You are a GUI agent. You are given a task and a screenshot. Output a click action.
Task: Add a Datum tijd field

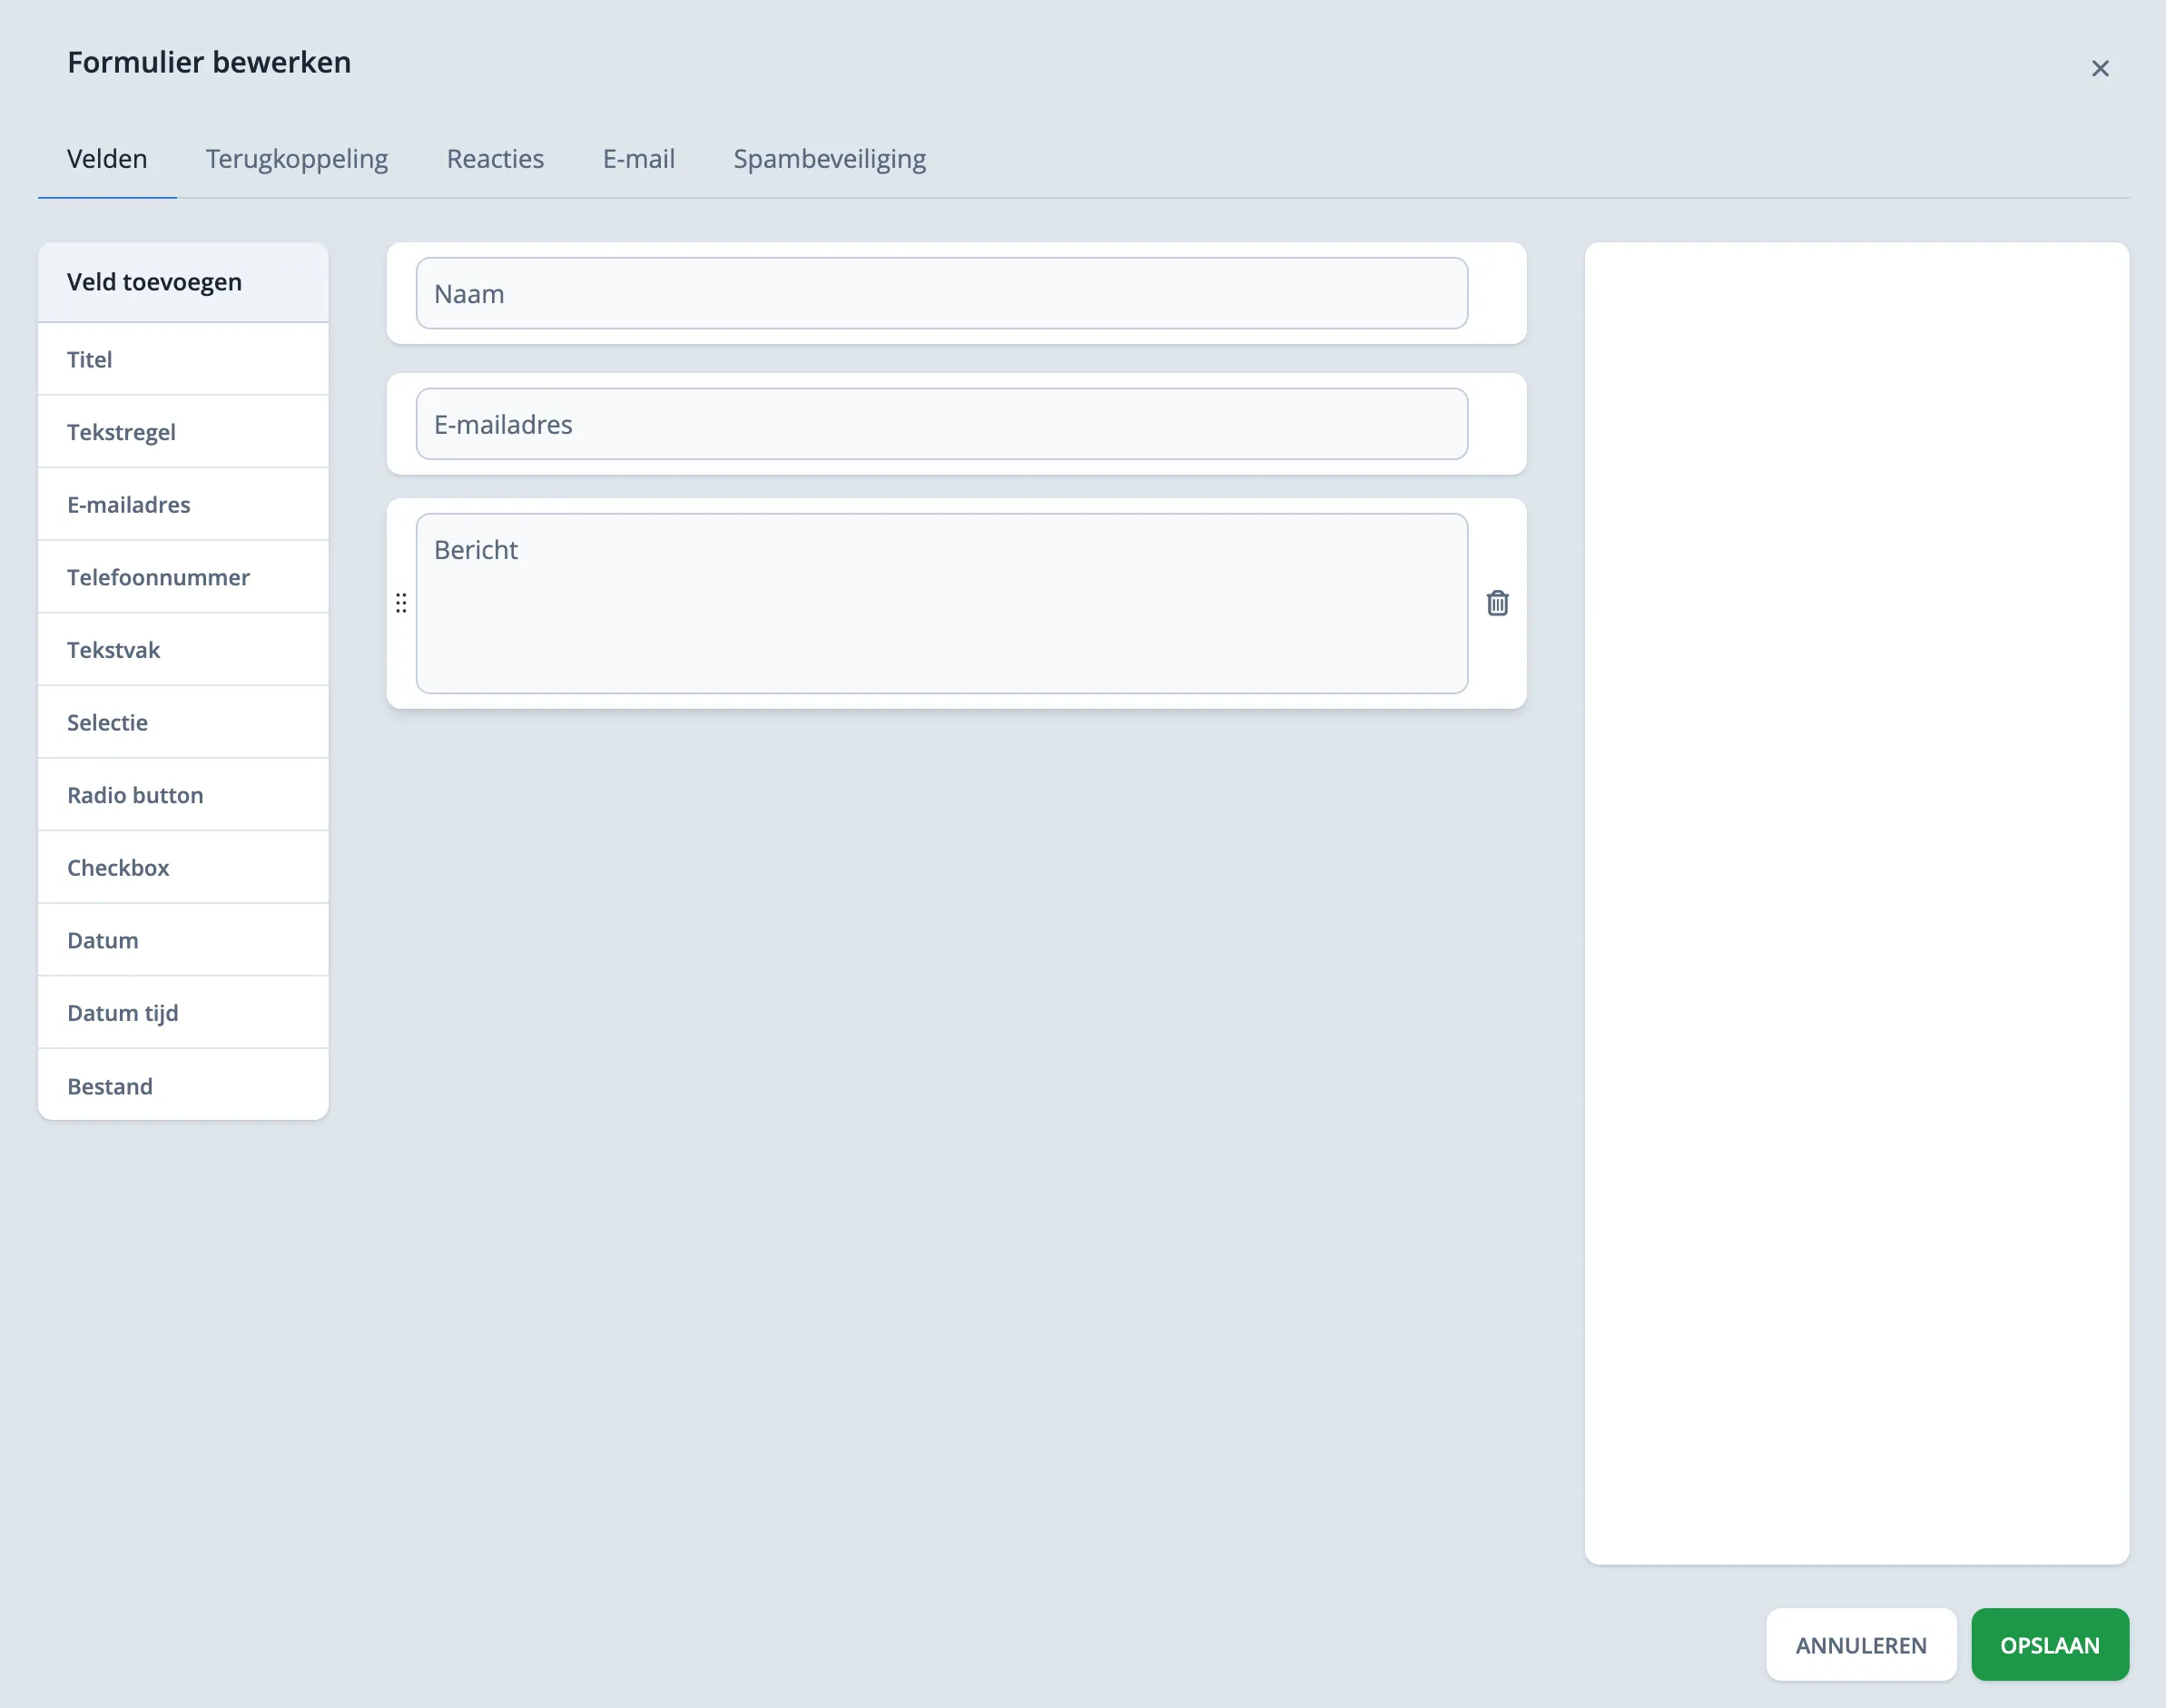pyautogui.click(x=183, y=1013)
